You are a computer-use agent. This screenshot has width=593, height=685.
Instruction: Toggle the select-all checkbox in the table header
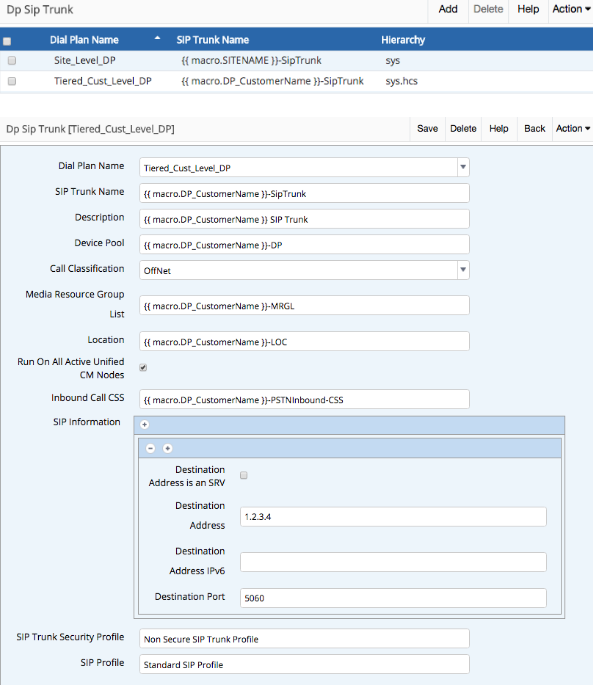click(x=7, y=41)
